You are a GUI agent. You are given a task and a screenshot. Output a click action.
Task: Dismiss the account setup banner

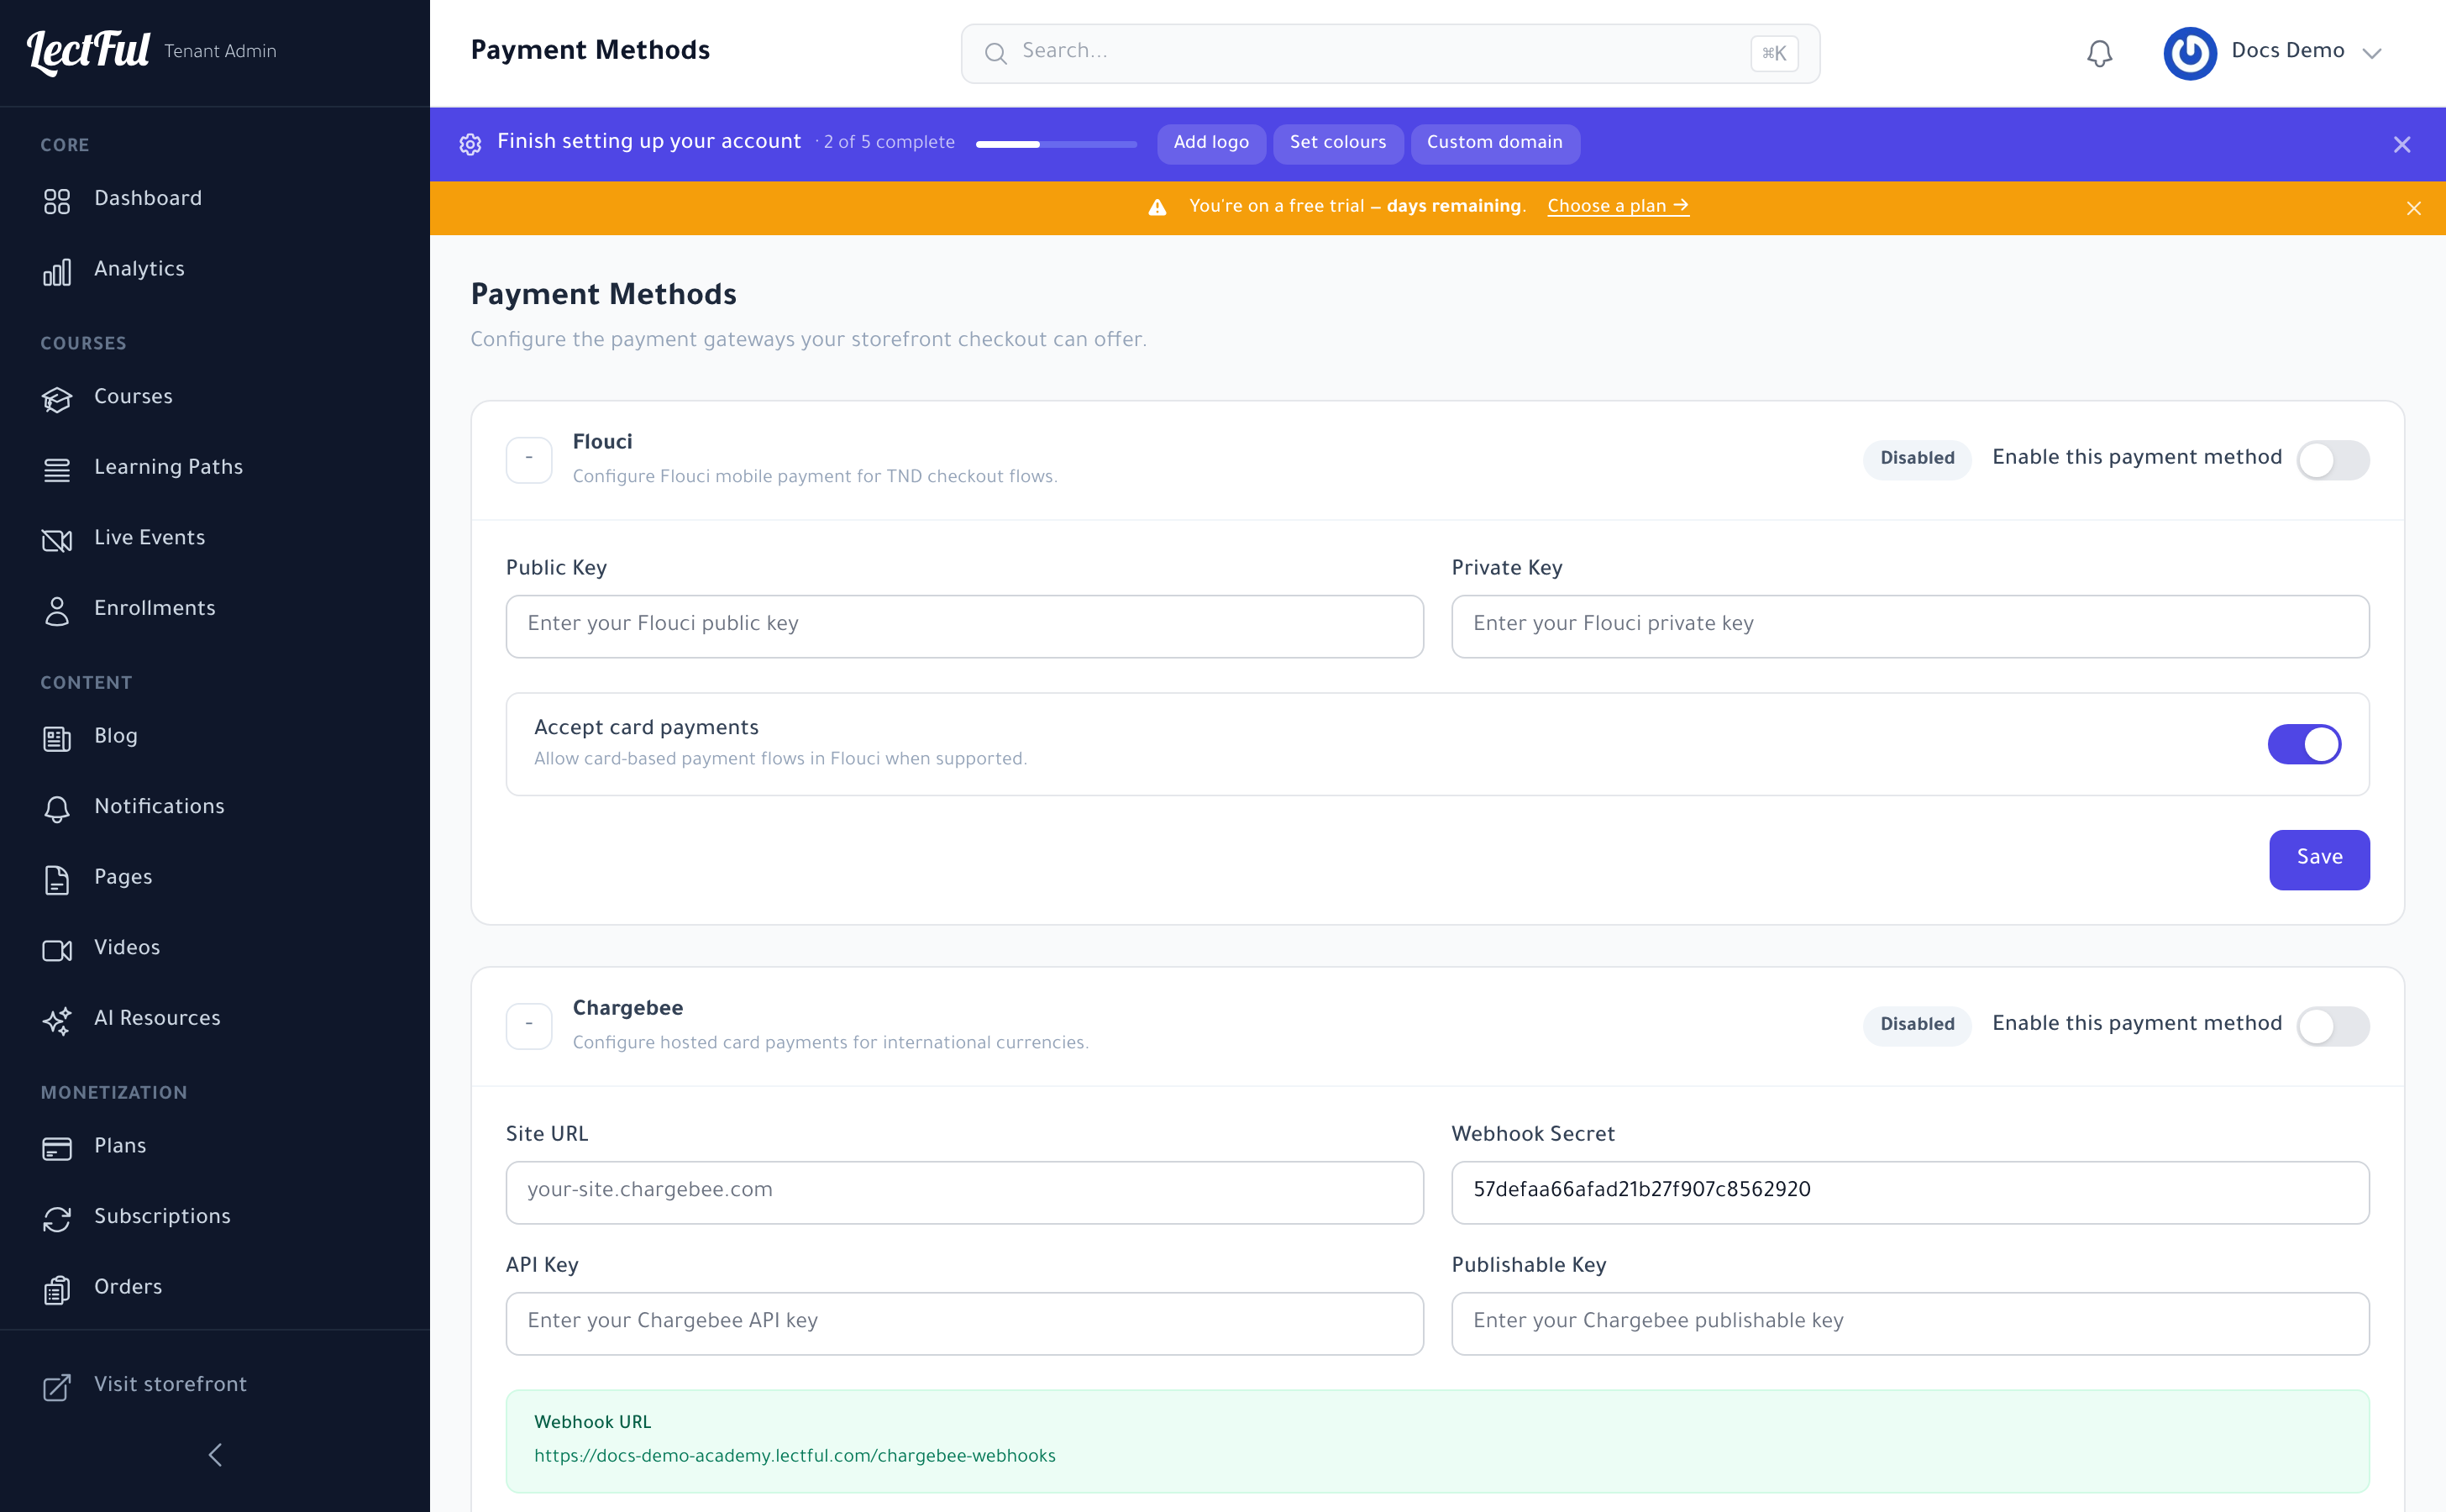click(x=2402, y=144)
